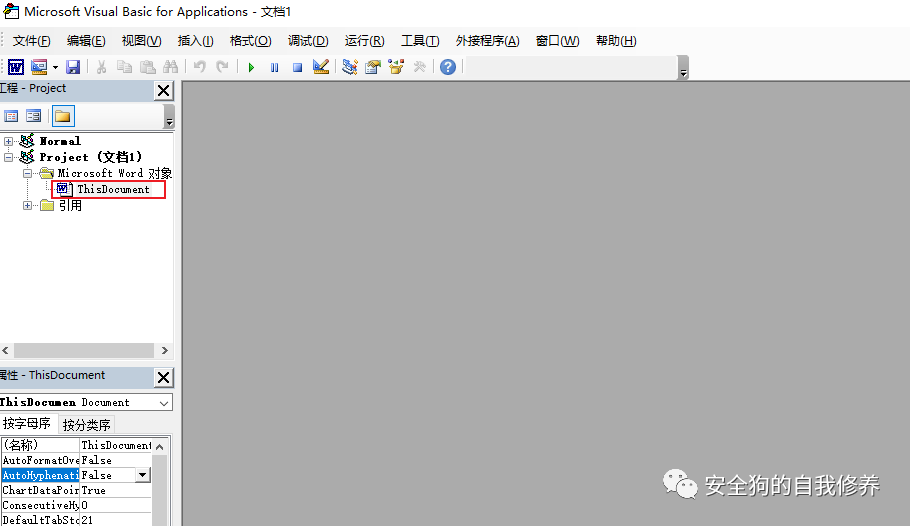910x526 pixels.
Task: Select the ChartDataPoint property row
Action: point(76,490)
